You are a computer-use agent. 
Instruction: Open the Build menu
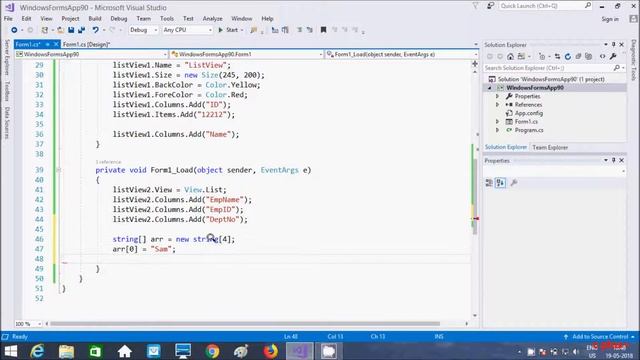tap(95, 18)
